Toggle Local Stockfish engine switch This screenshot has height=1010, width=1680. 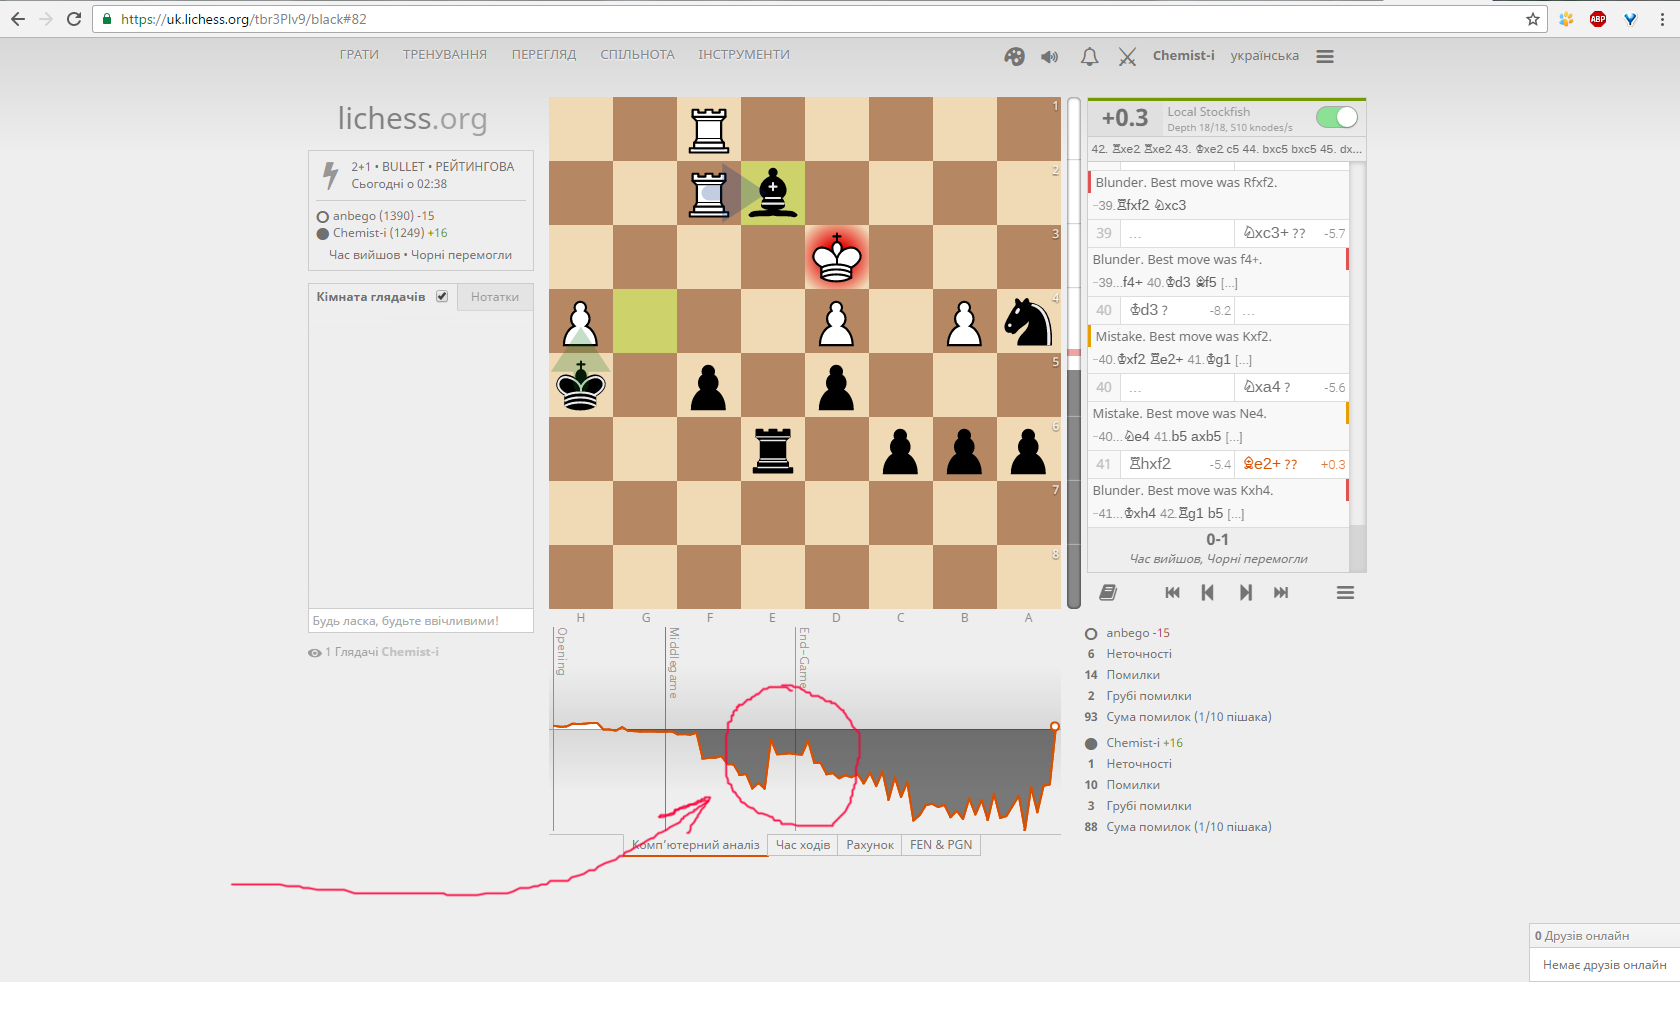(1336, 118)
